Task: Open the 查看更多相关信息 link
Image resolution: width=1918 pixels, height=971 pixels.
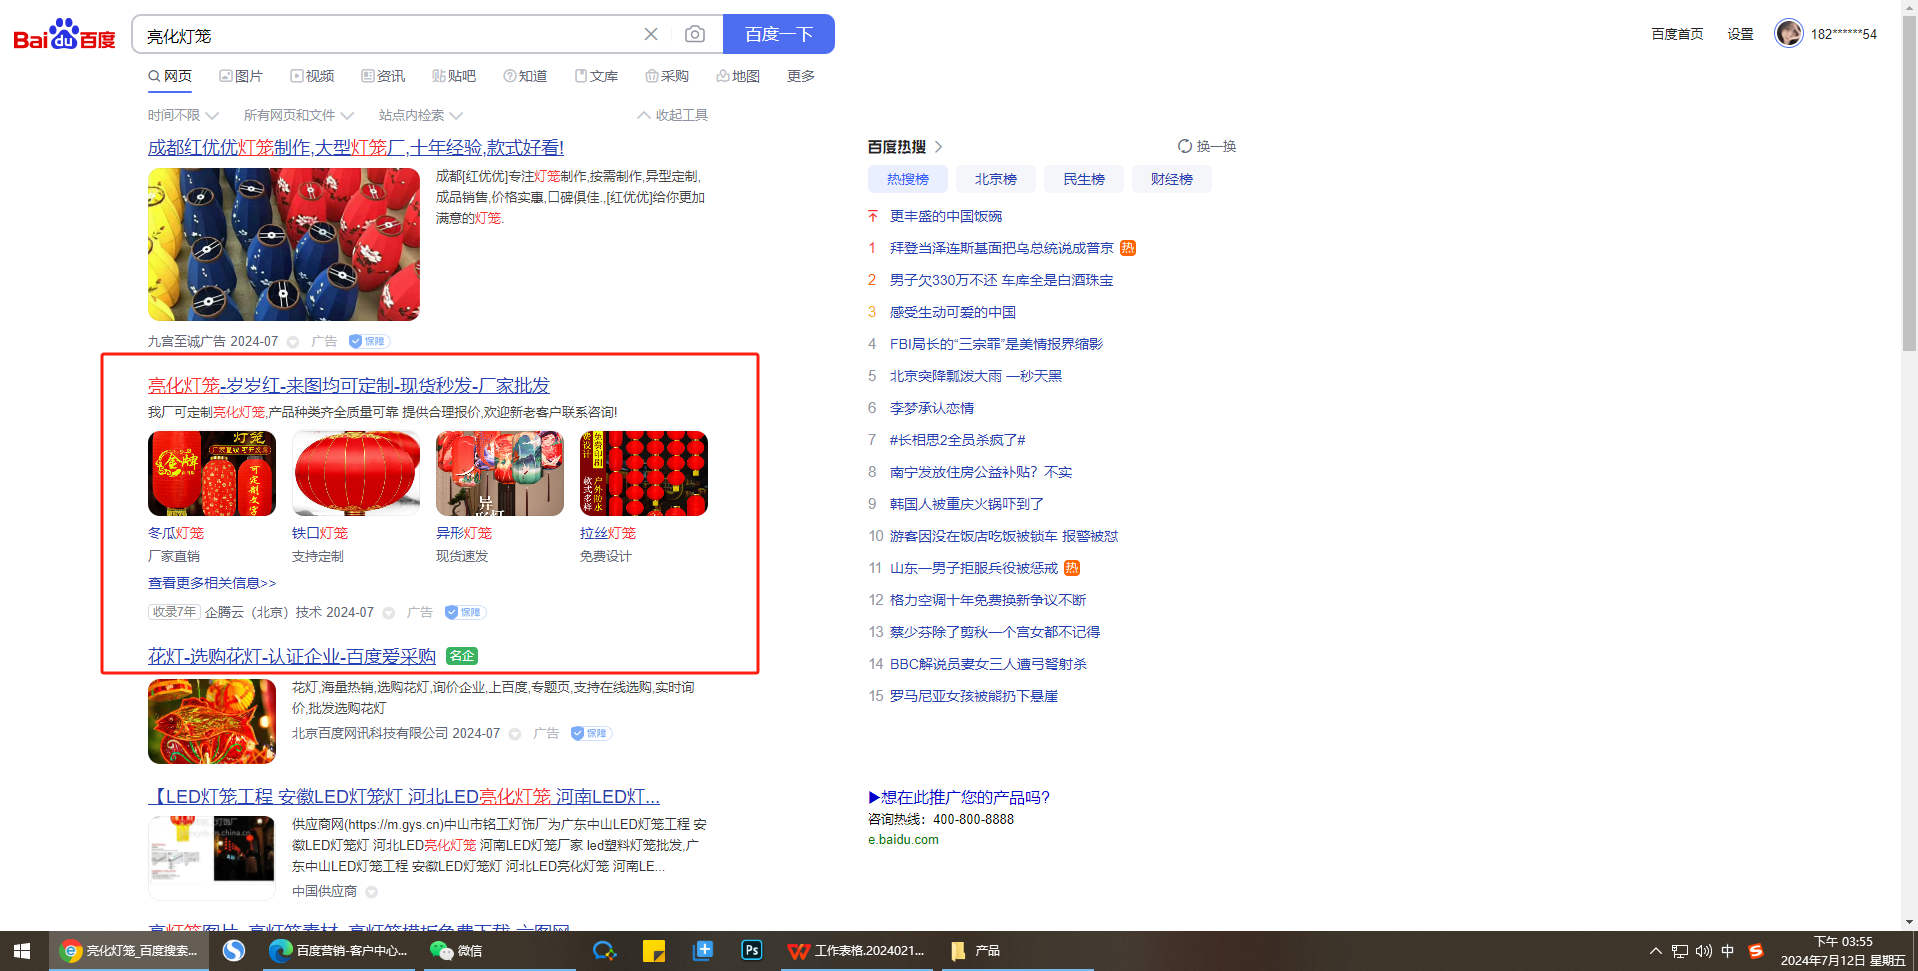Action: click(x=212, y=583)
